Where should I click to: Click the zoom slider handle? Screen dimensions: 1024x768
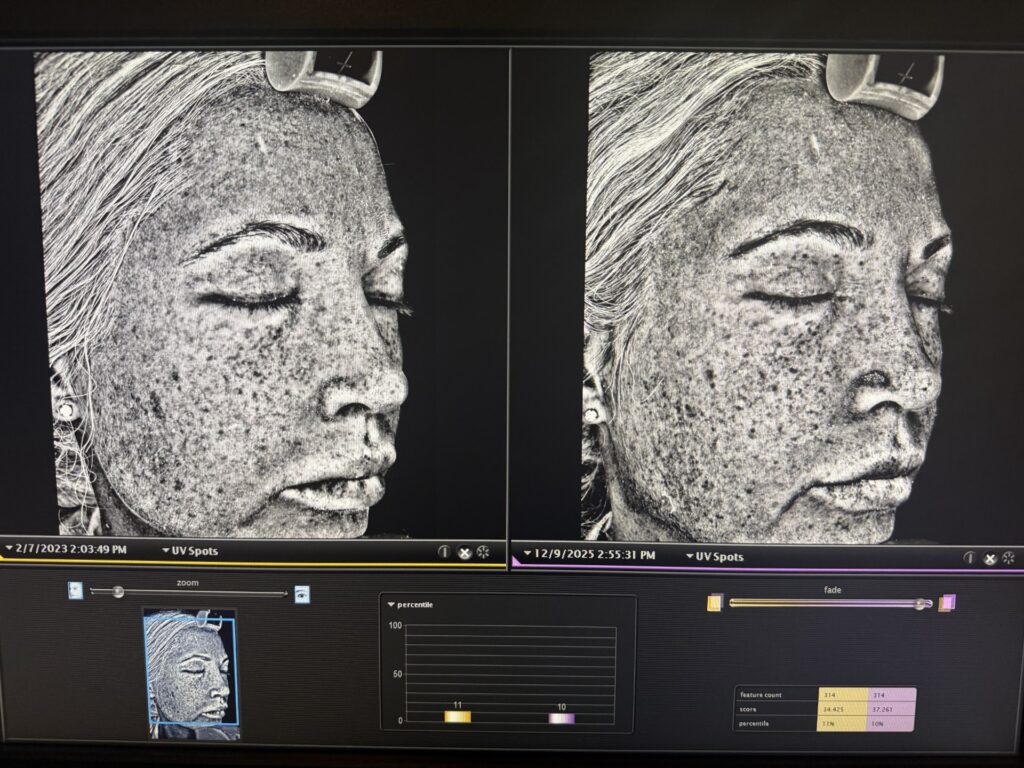(118, 592)
